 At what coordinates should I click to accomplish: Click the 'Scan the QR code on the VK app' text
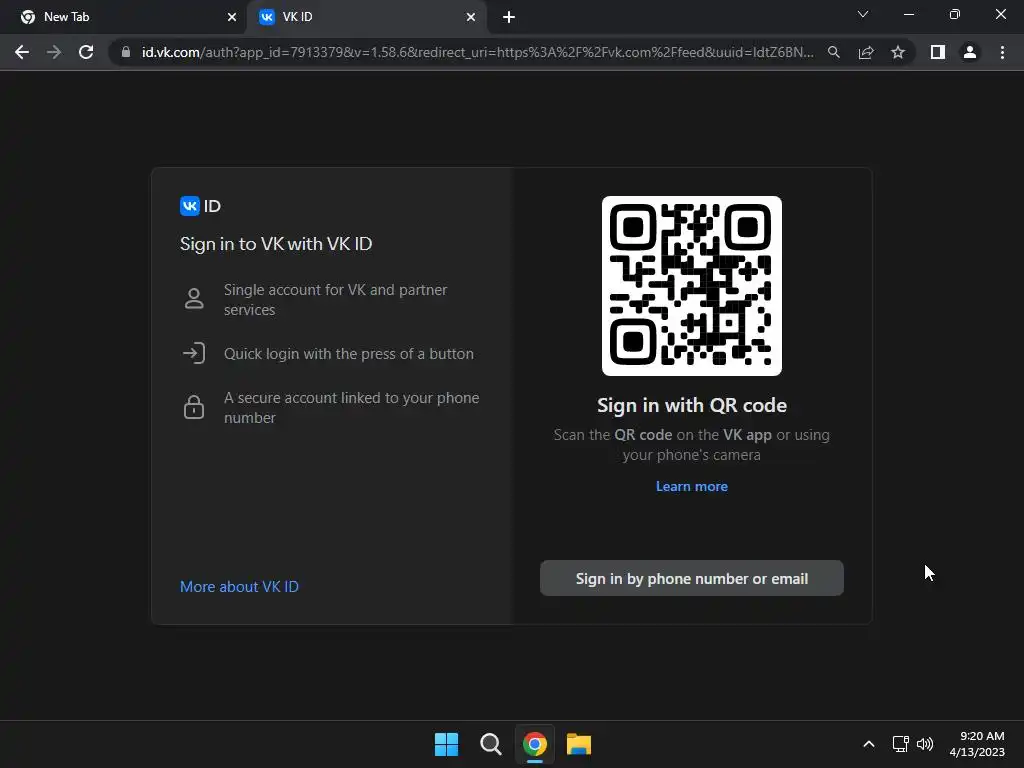692,445
